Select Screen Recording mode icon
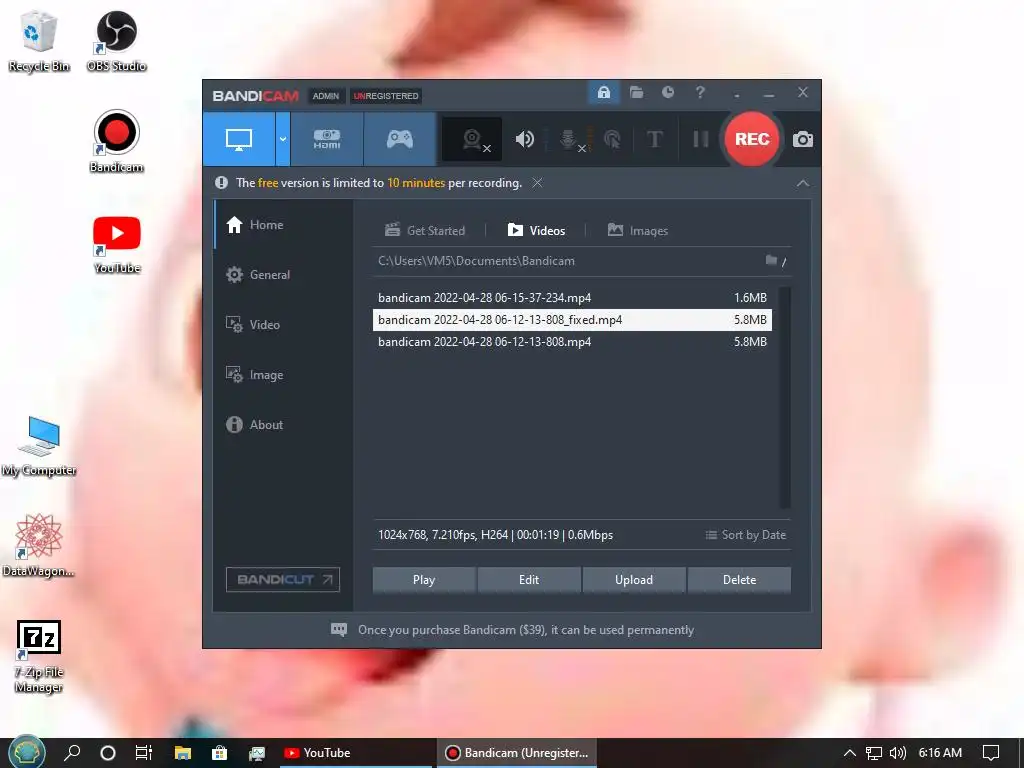This screenshot has width=1024, height=768. pos(238,139)
